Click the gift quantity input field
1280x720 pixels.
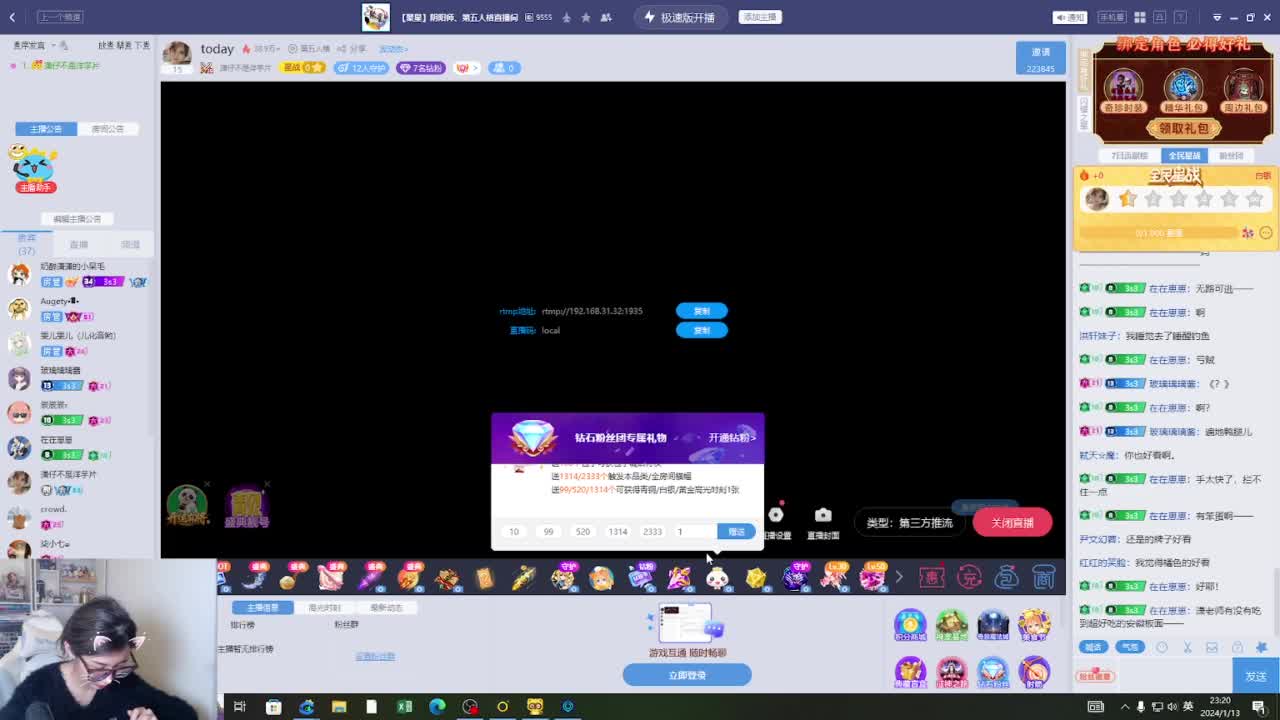[x=695, y=532]
